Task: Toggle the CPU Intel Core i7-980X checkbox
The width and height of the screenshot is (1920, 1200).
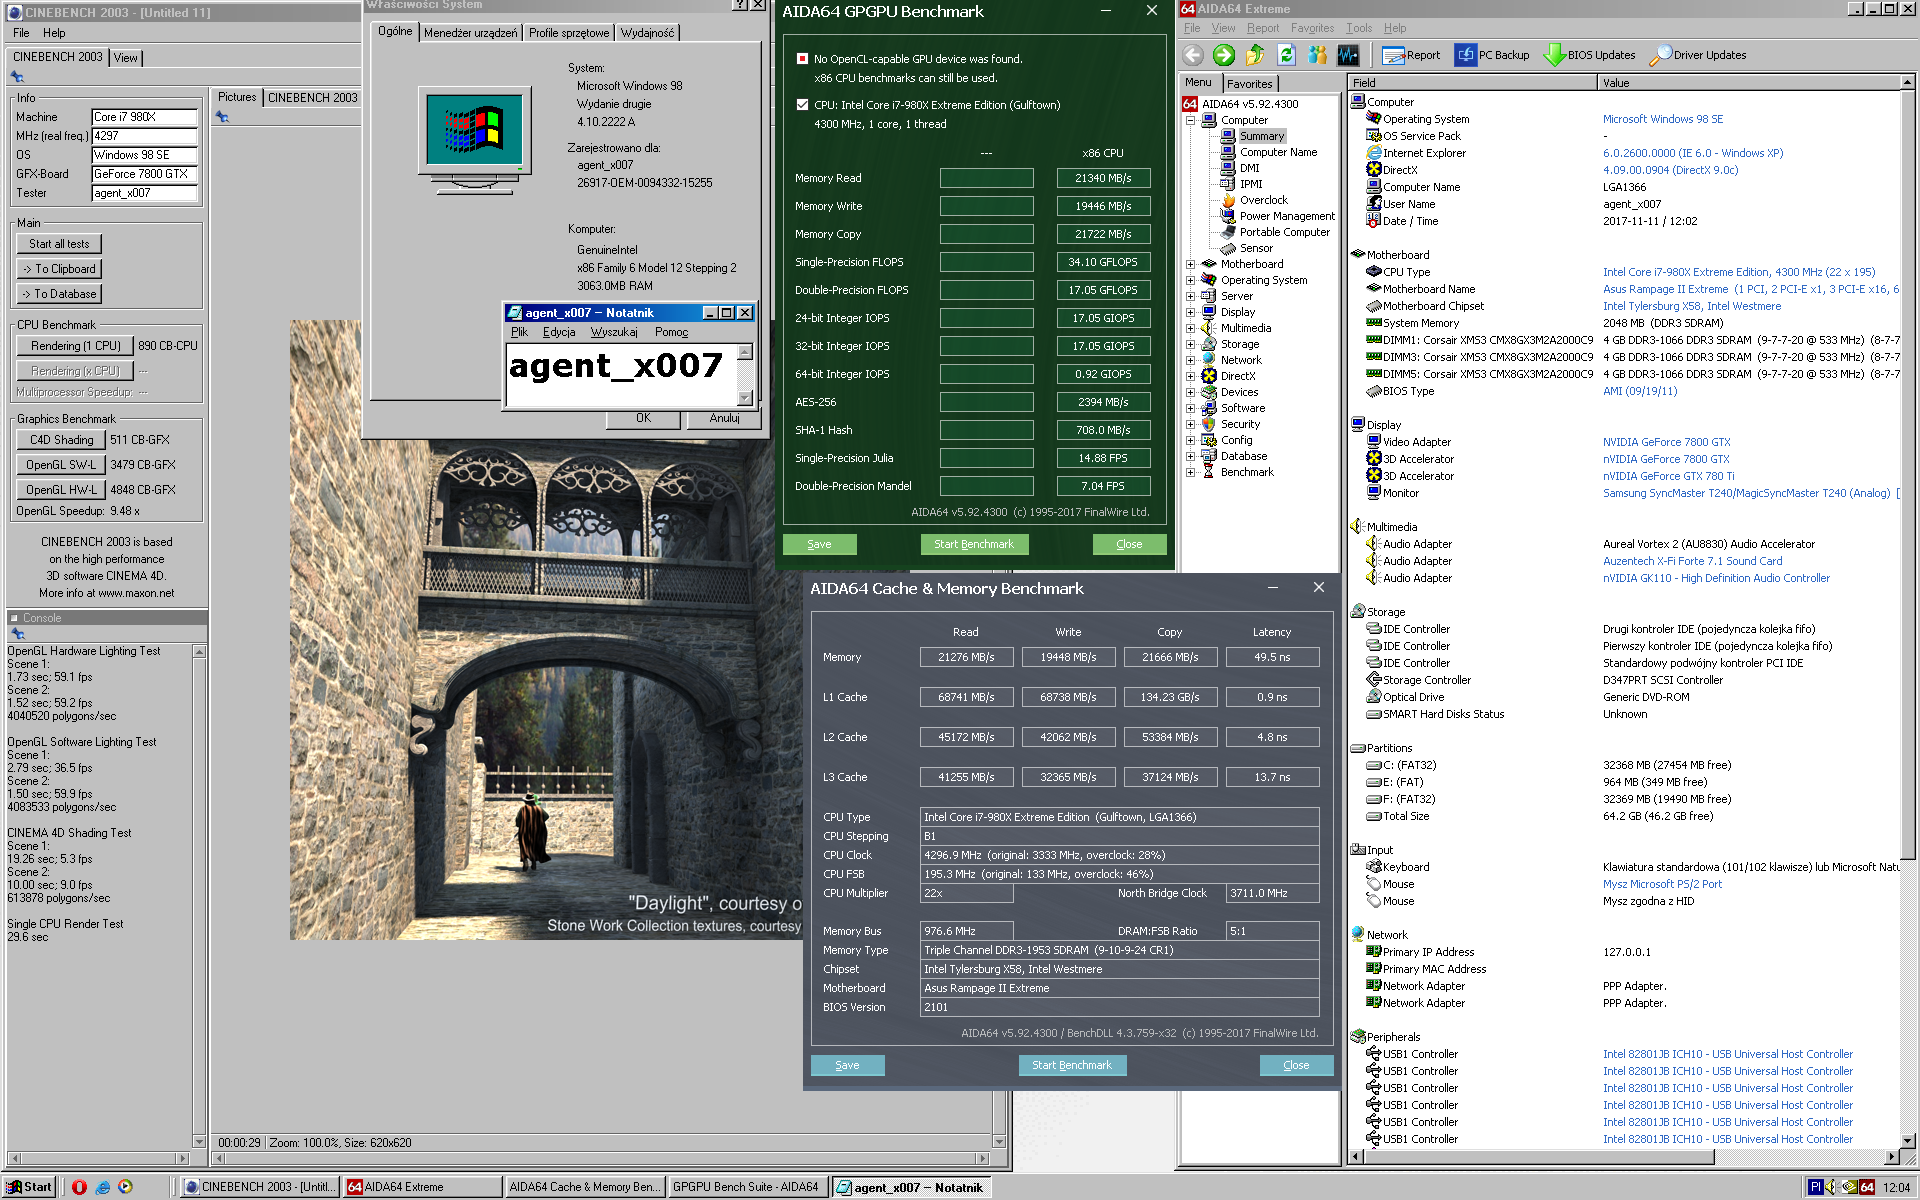Action: [802, 104]
